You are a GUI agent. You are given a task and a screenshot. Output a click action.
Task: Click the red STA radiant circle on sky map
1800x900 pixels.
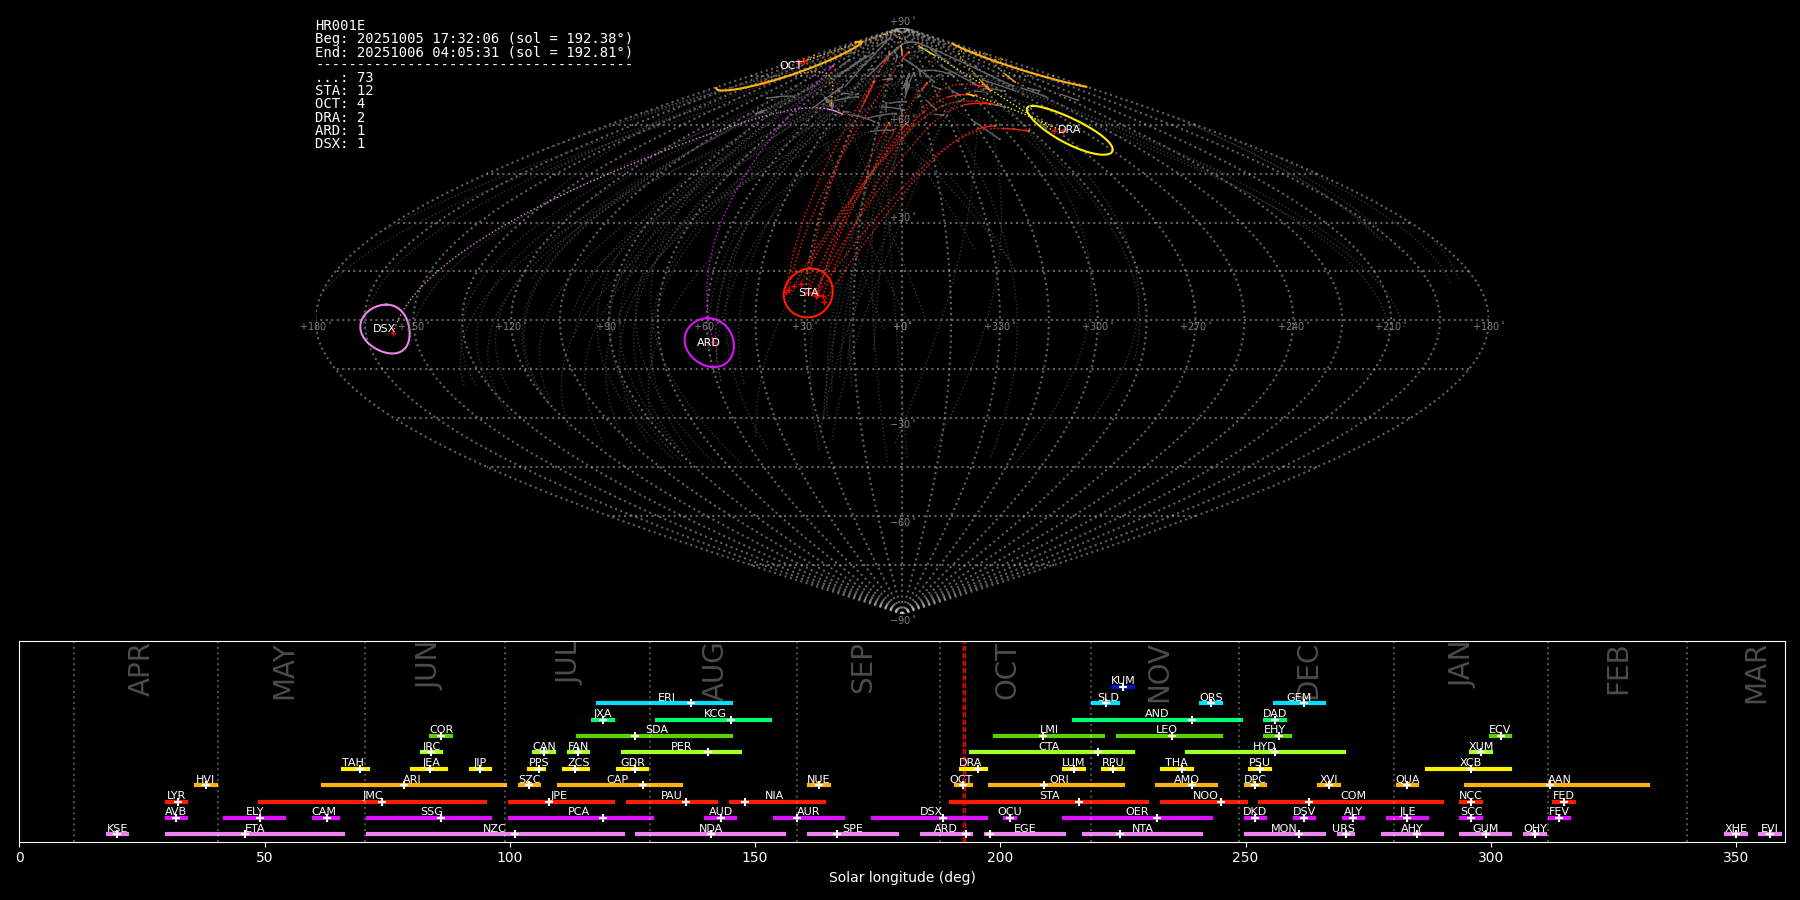[x=808, y=292]
